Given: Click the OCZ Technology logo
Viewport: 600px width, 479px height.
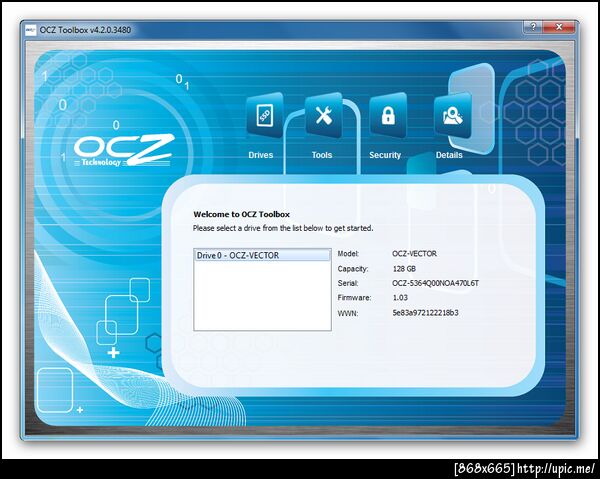Looking at the screenshot, I should 124,150.
